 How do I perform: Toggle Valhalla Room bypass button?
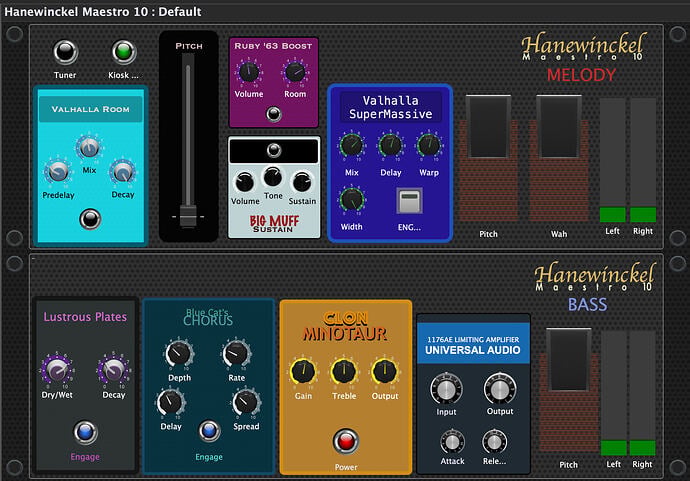coord(90,219)
